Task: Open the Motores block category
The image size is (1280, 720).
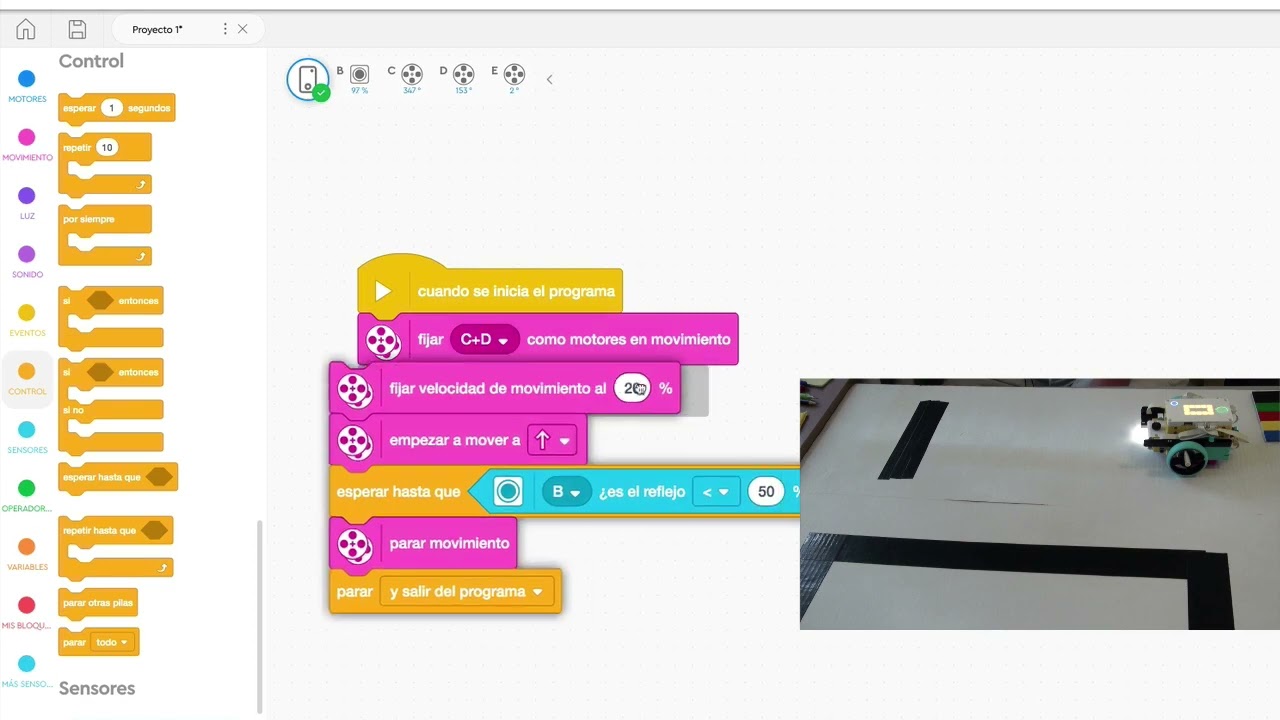Action: click(x=27, y=86)
